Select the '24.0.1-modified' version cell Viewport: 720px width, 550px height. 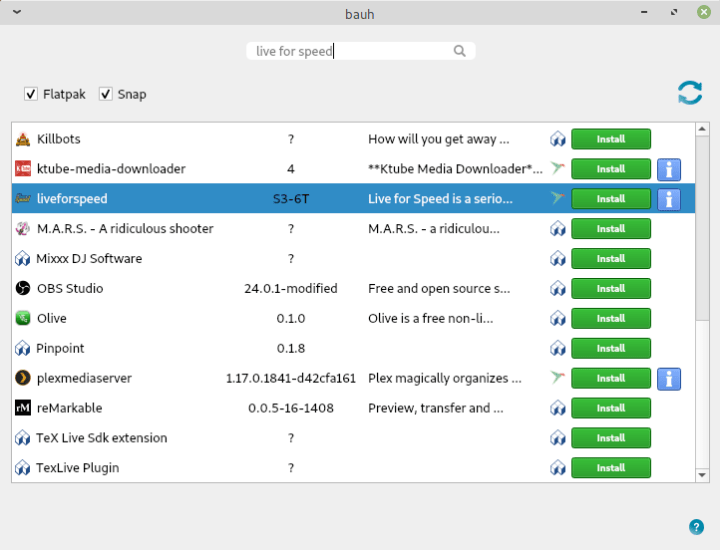(291, 288)
